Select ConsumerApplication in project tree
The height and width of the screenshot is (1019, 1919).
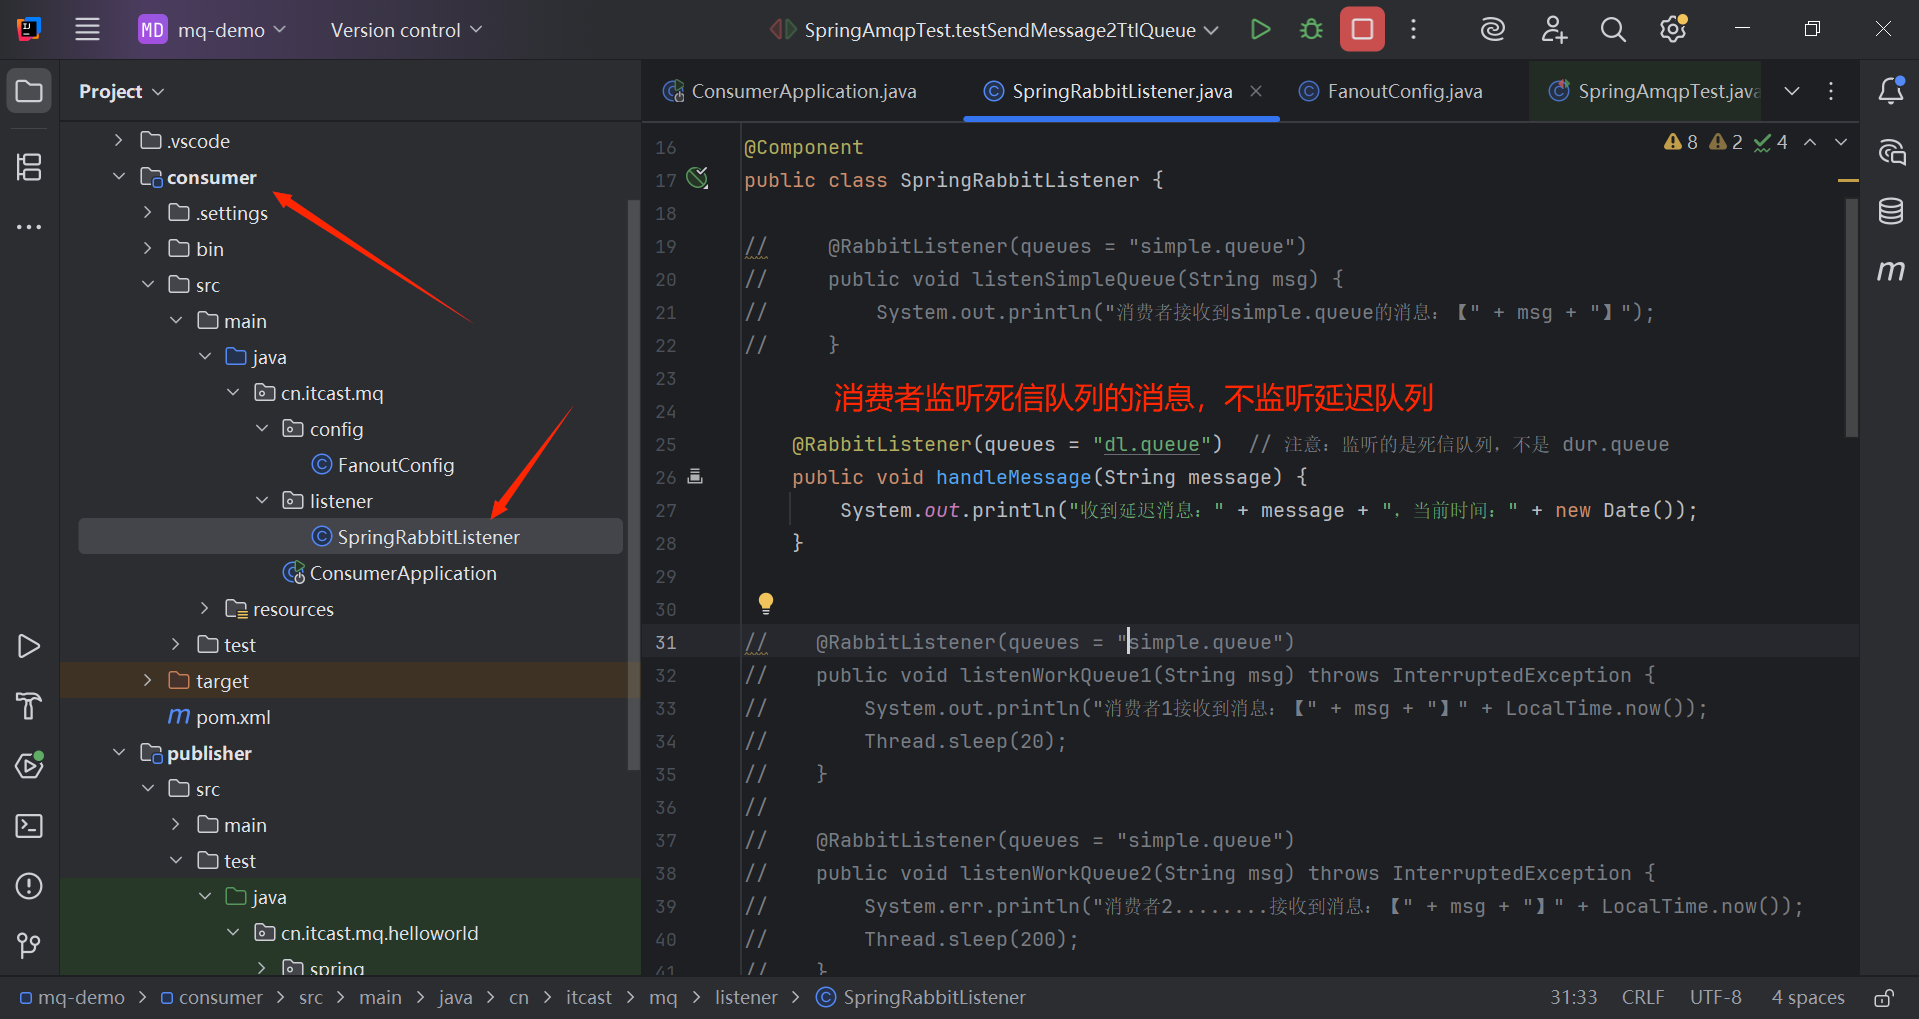point(390,573)
